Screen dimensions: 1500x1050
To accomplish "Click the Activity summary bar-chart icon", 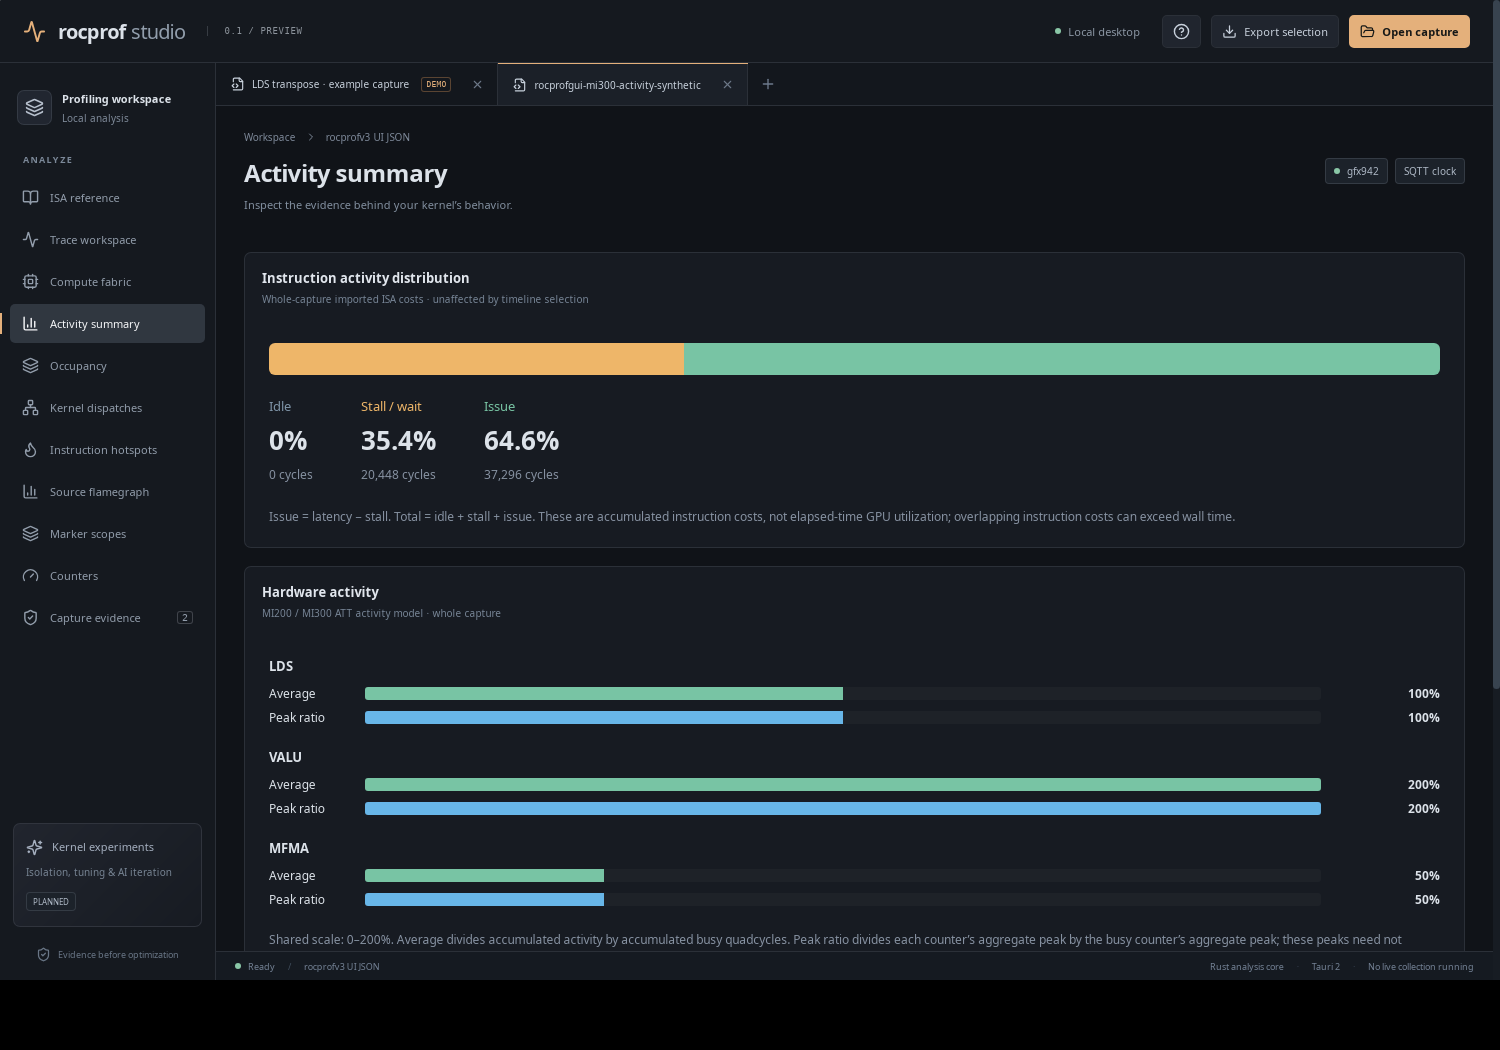I will [31, 324].
